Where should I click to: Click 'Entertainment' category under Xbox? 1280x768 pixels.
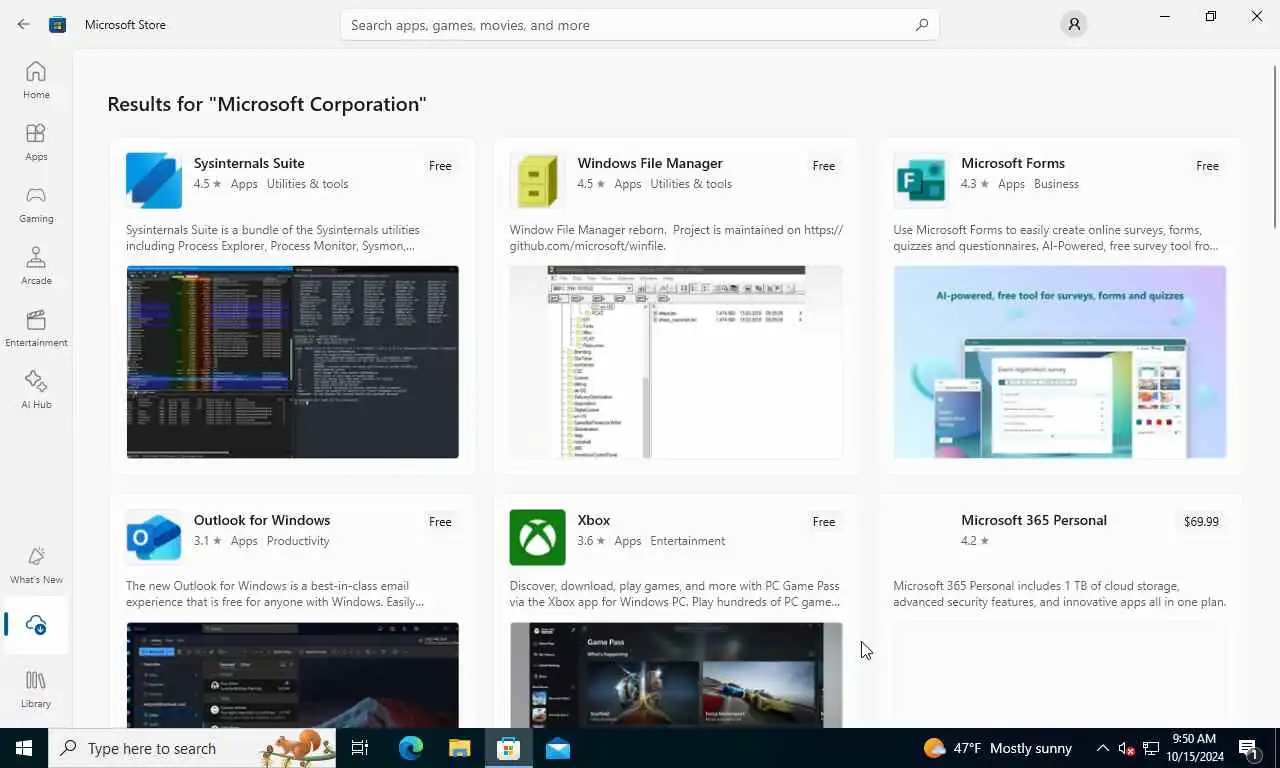(688, 541)
